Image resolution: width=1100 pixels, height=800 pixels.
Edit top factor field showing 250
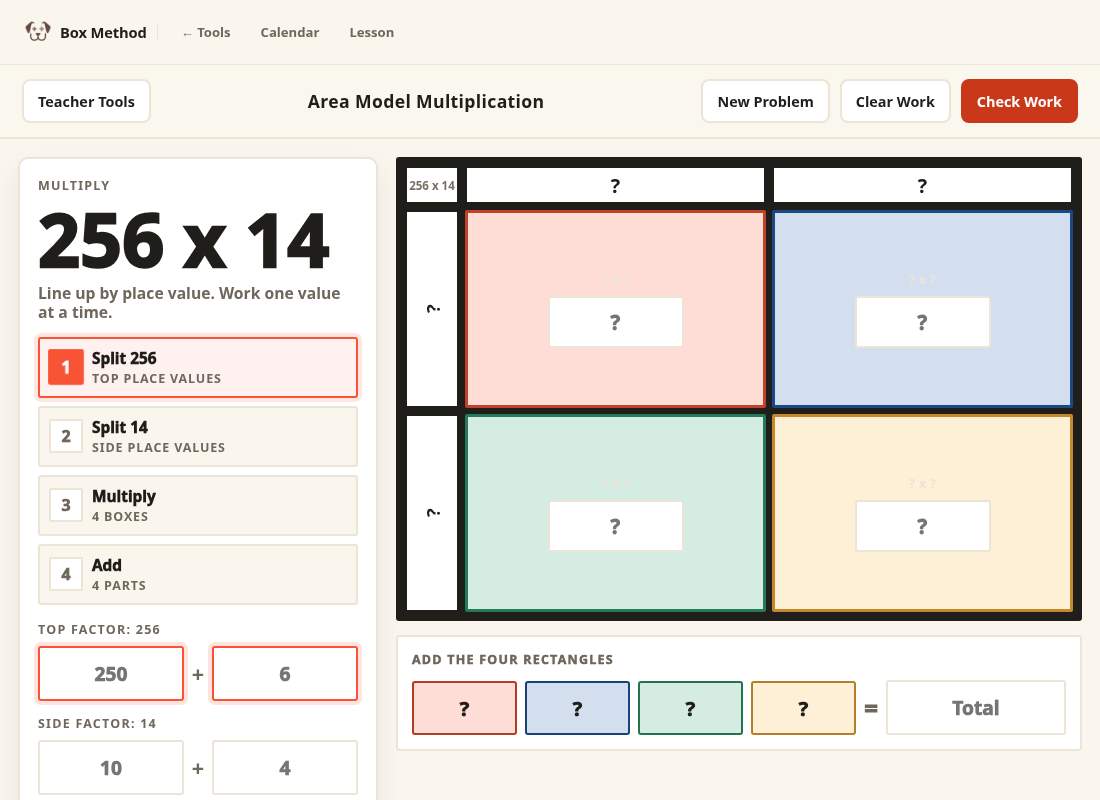click(111, 674)
